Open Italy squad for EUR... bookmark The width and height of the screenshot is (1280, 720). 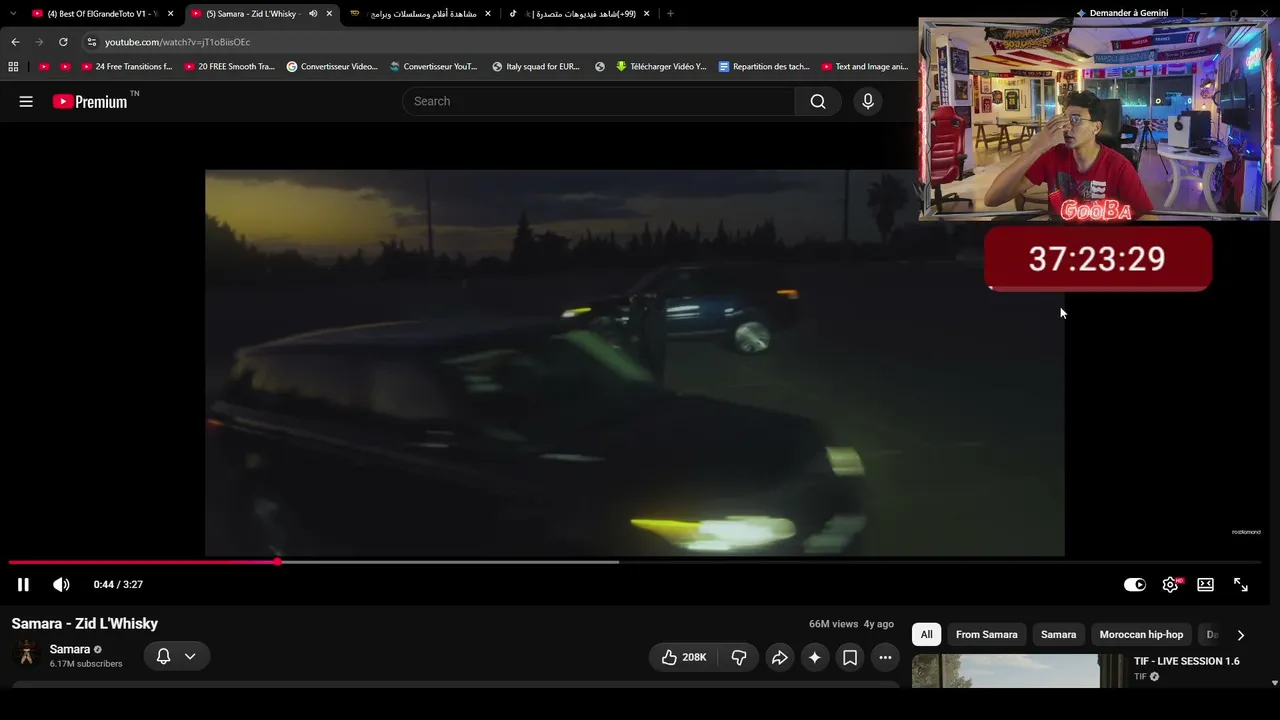[536, 67]
